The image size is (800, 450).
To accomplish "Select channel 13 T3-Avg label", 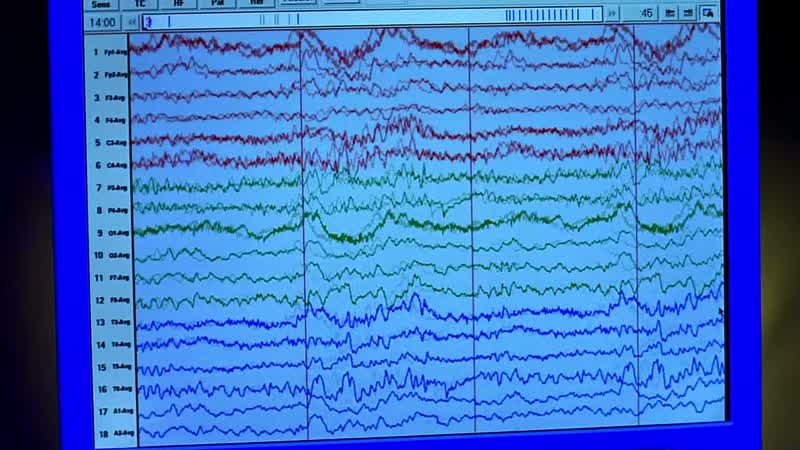I will (x=113, y=322).
